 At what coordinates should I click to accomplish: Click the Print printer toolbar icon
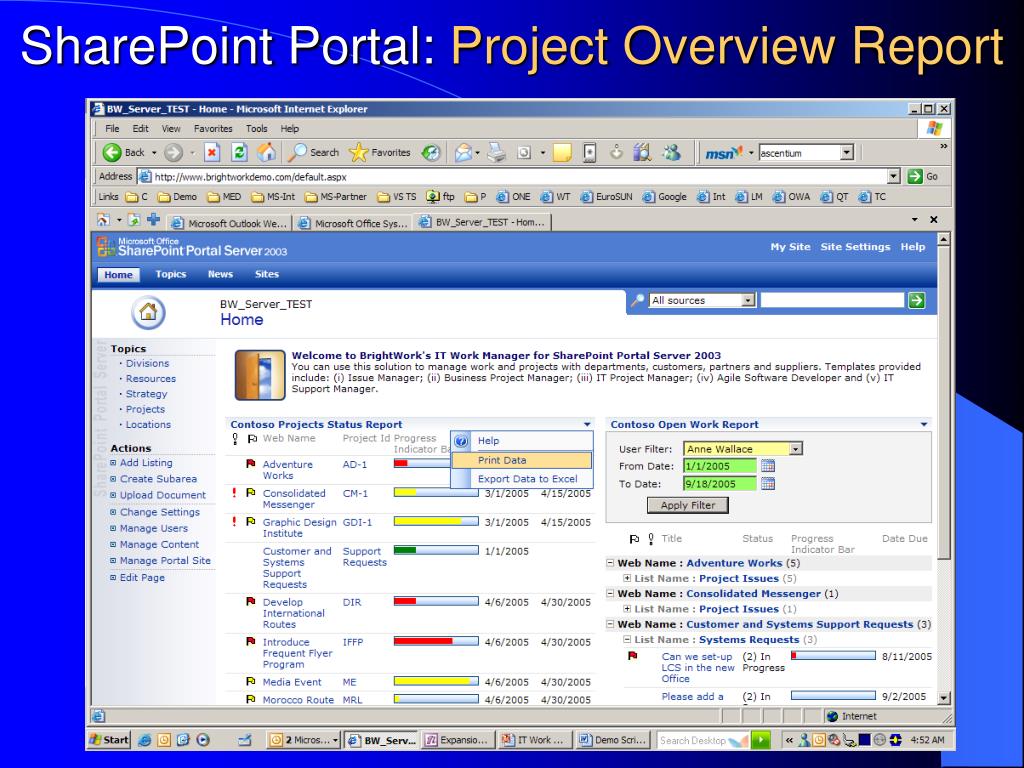click(496, 153)
